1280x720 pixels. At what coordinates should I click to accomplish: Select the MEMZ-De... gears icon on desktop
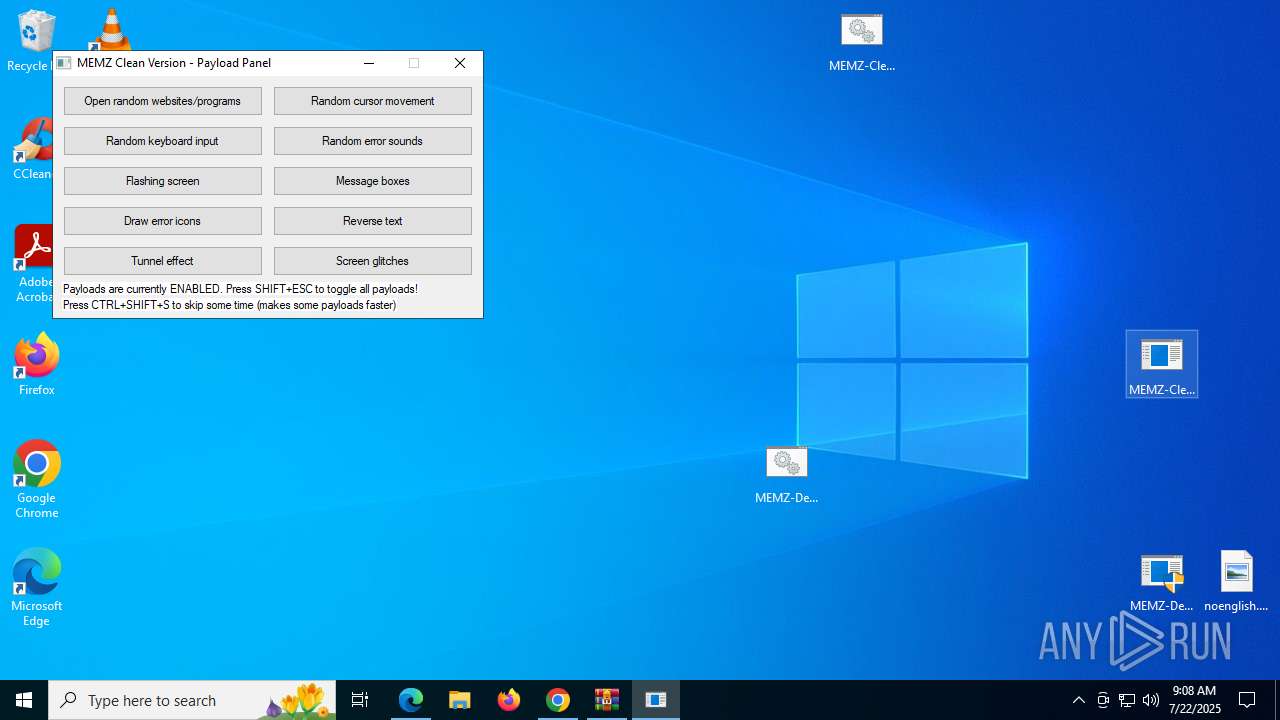coord(787,476)
